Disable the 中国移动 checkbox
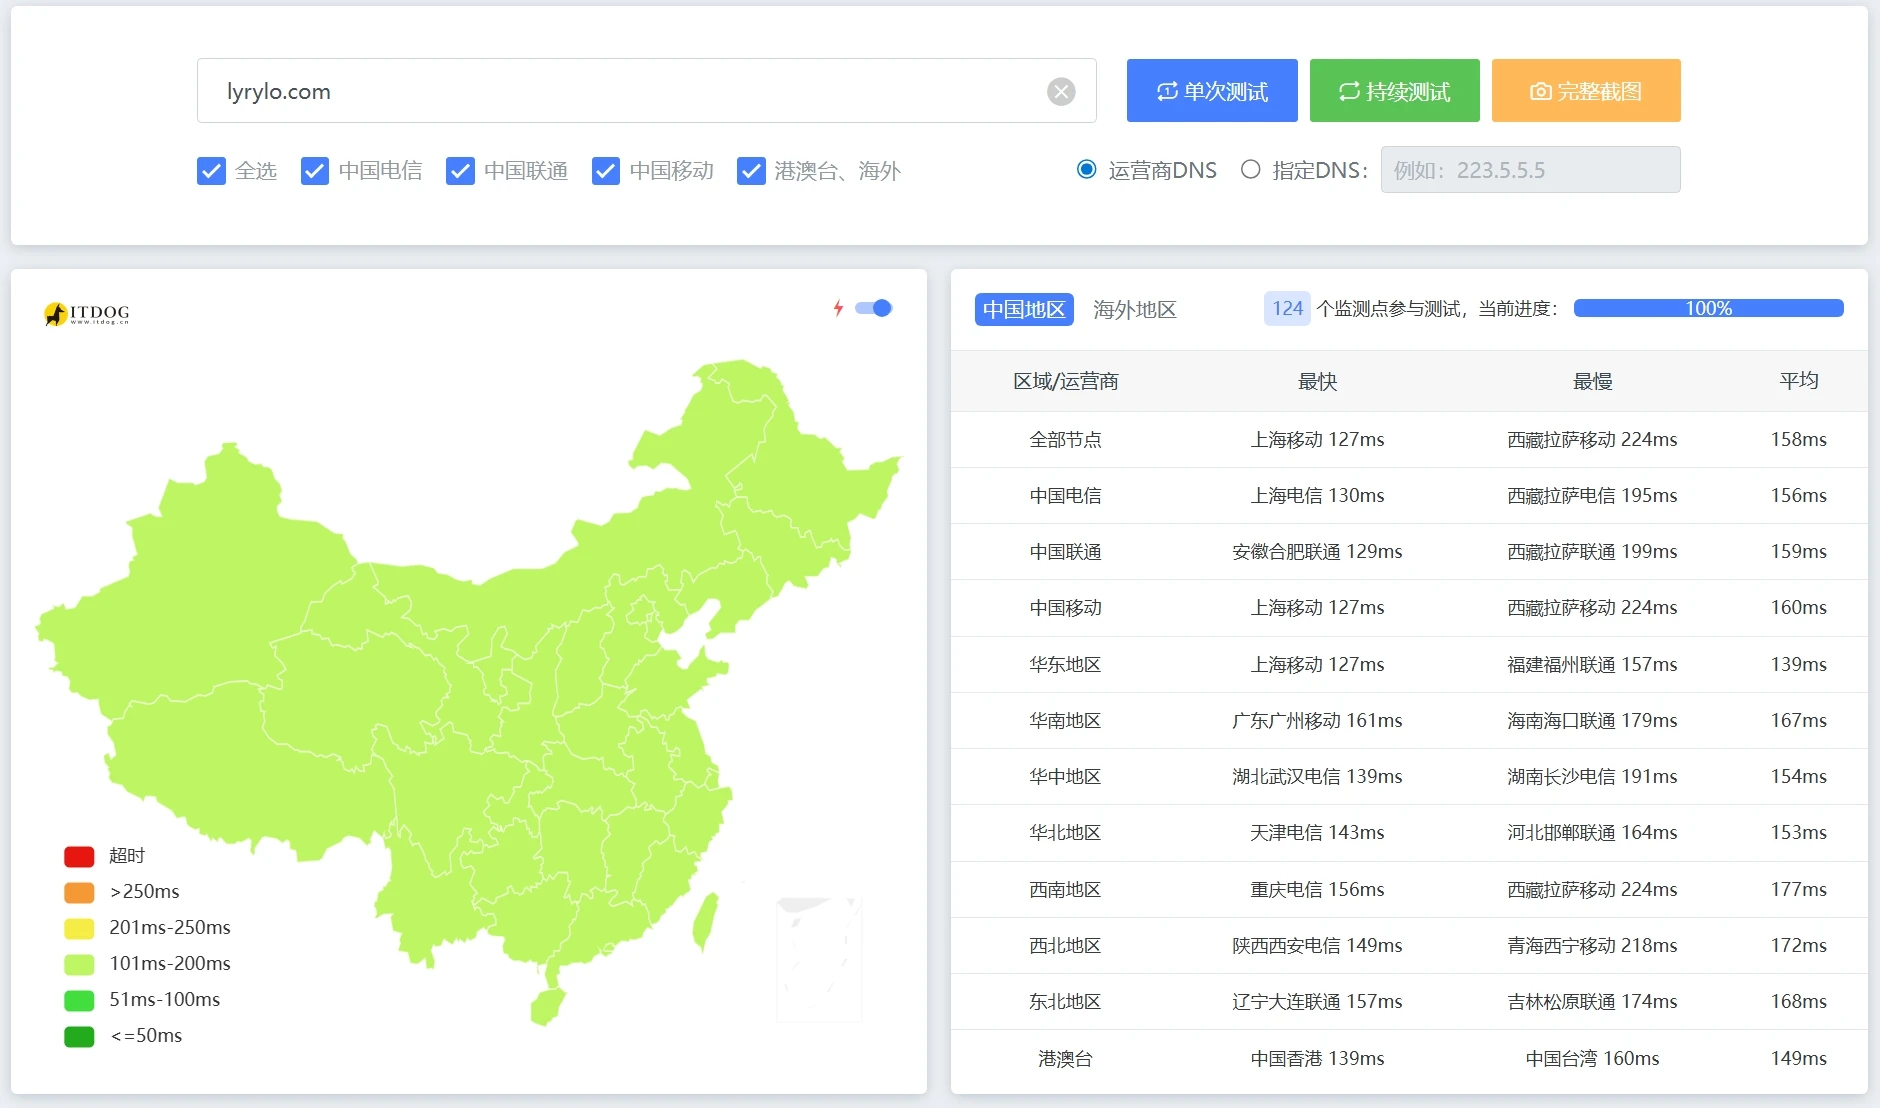This screenshot has height=1108, width=1880. [x=606, y=171]
